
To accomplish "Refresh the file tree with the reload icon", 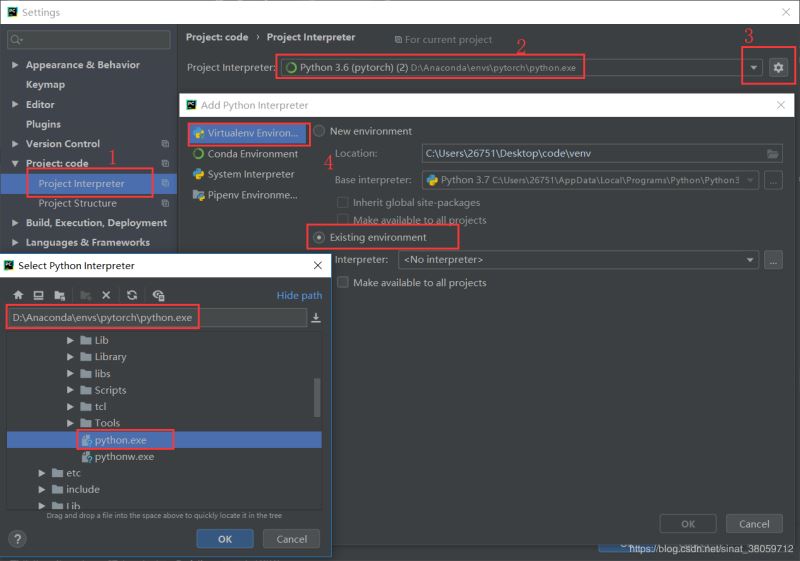I will tap(132, 295).
